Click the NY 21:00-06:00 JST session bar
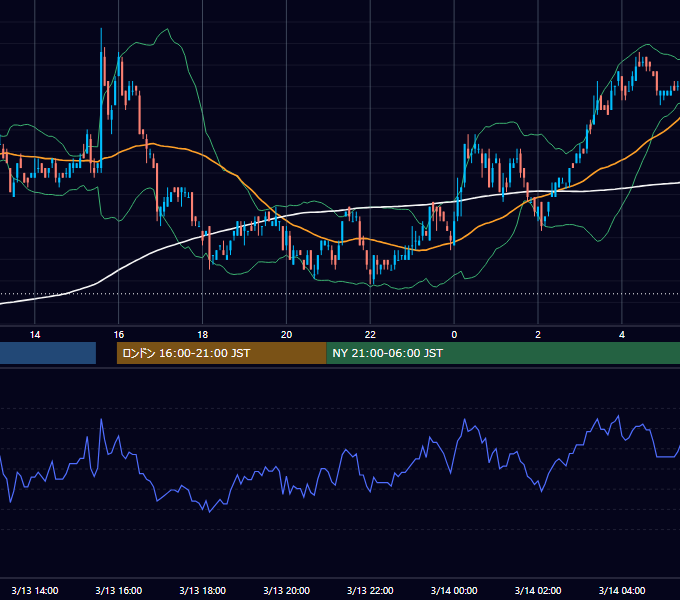The image size is (680, 600). (x=503, y=353)
